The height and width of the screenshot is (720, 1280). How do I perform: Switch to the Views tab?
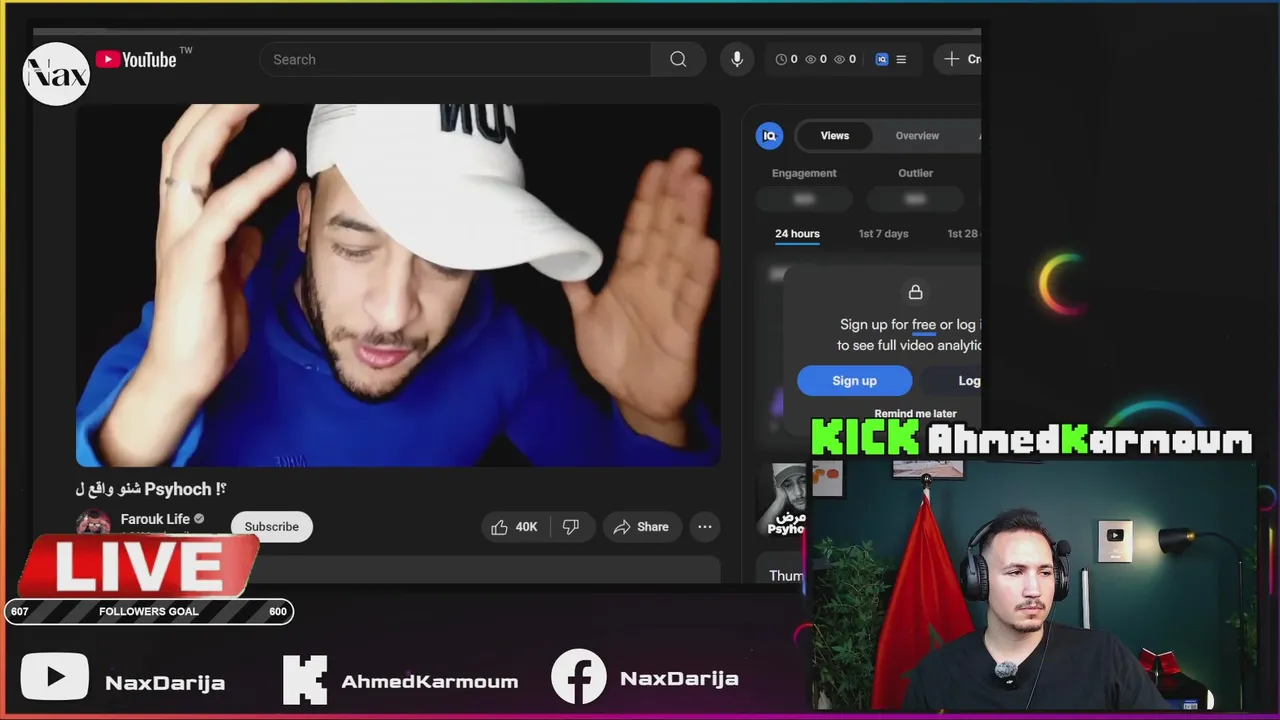click(835, 136)
